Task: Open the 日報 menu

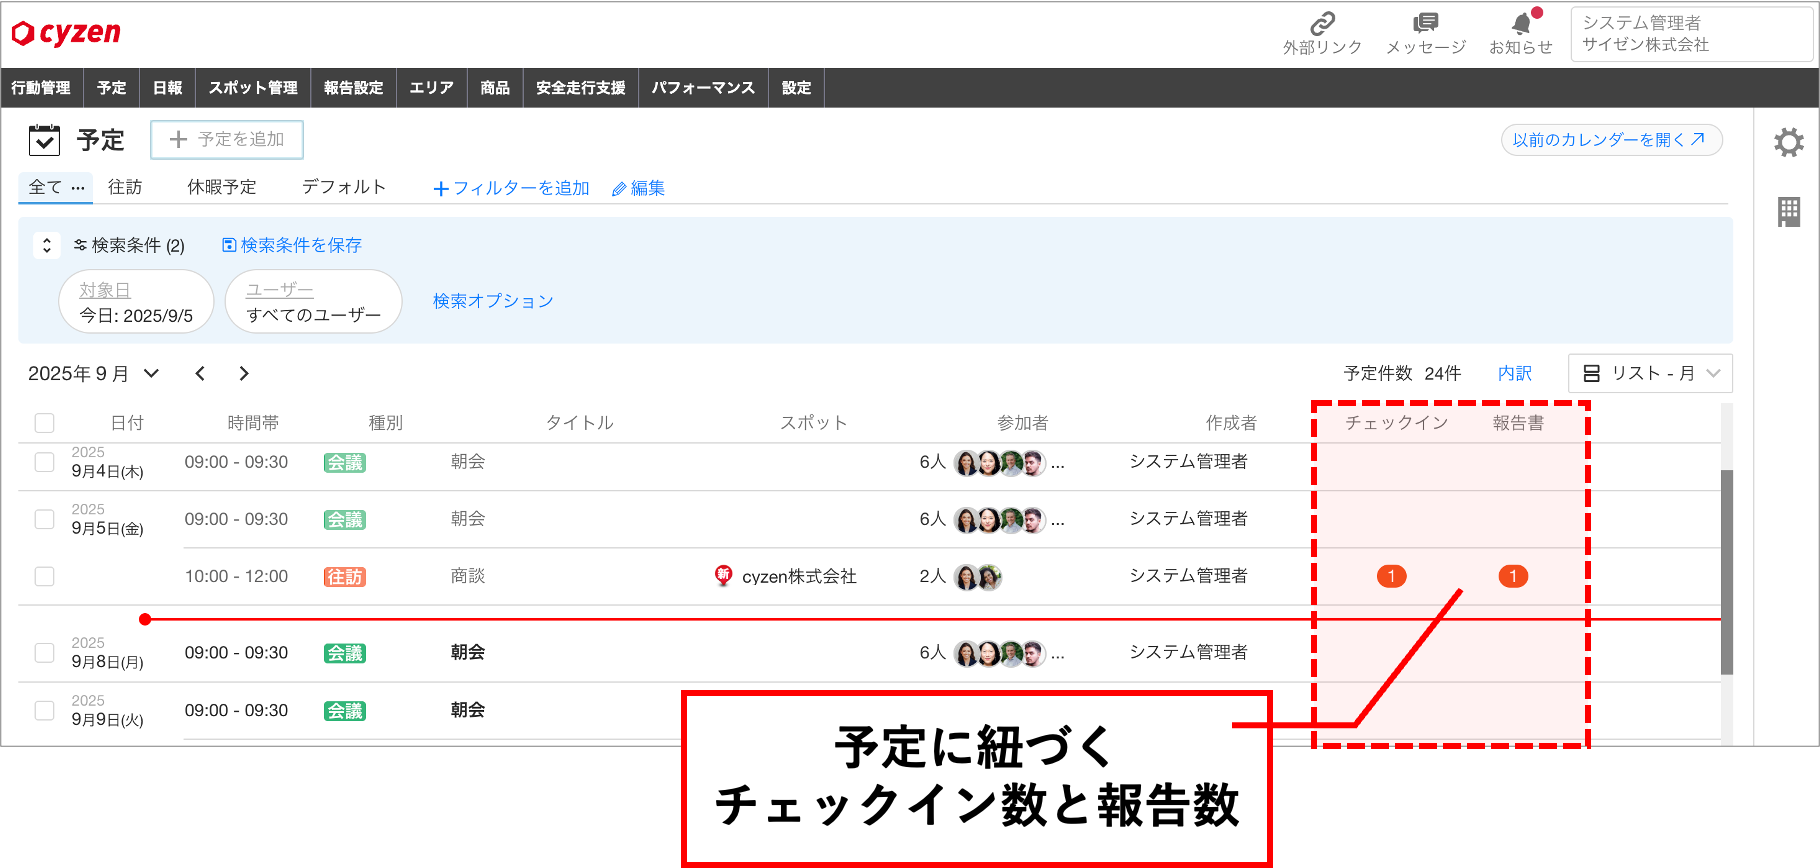Action: (x=167, y=88)
